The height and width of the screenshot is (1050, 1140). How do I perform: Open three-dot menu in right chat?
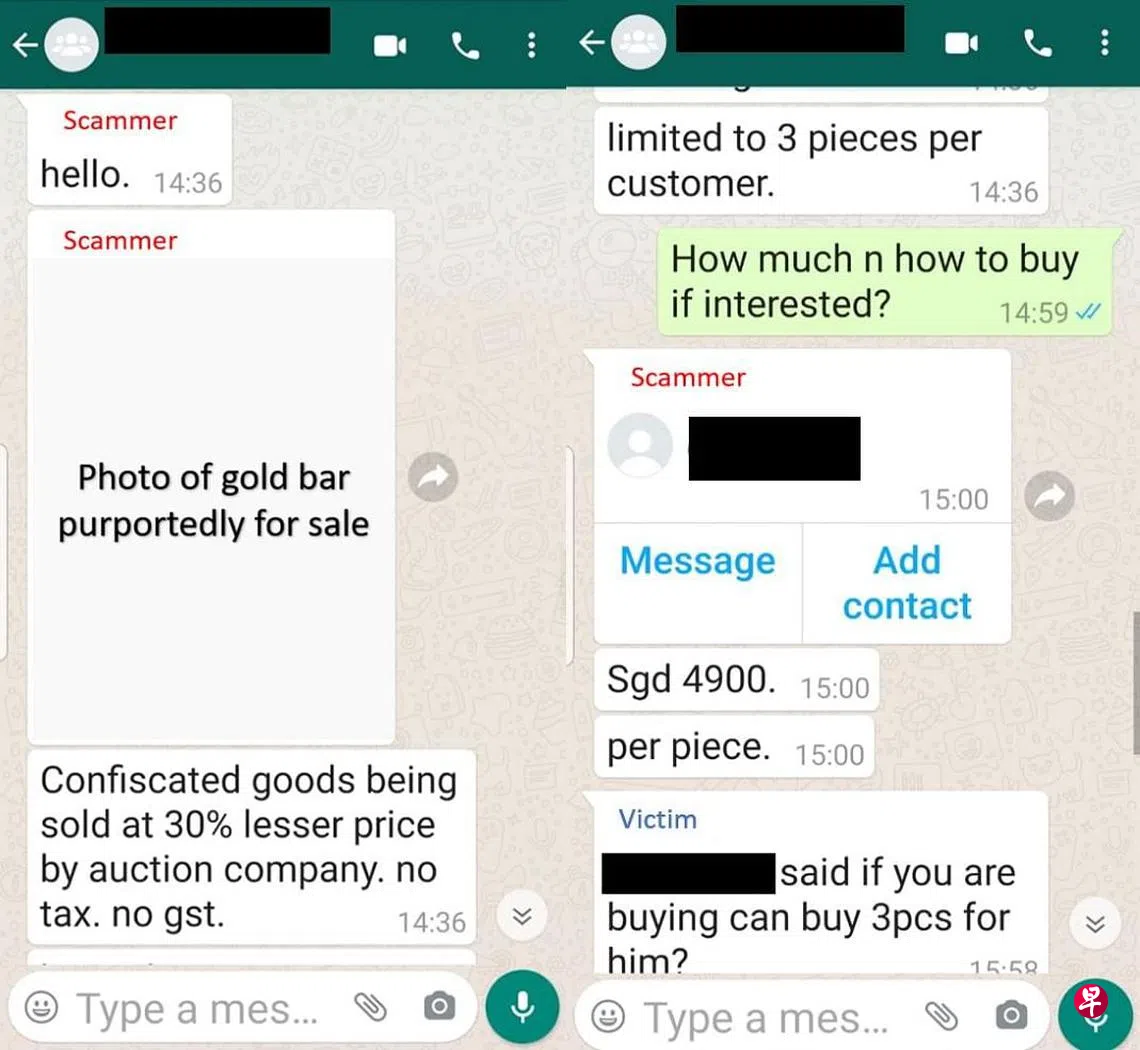(x=1104, y=42)
